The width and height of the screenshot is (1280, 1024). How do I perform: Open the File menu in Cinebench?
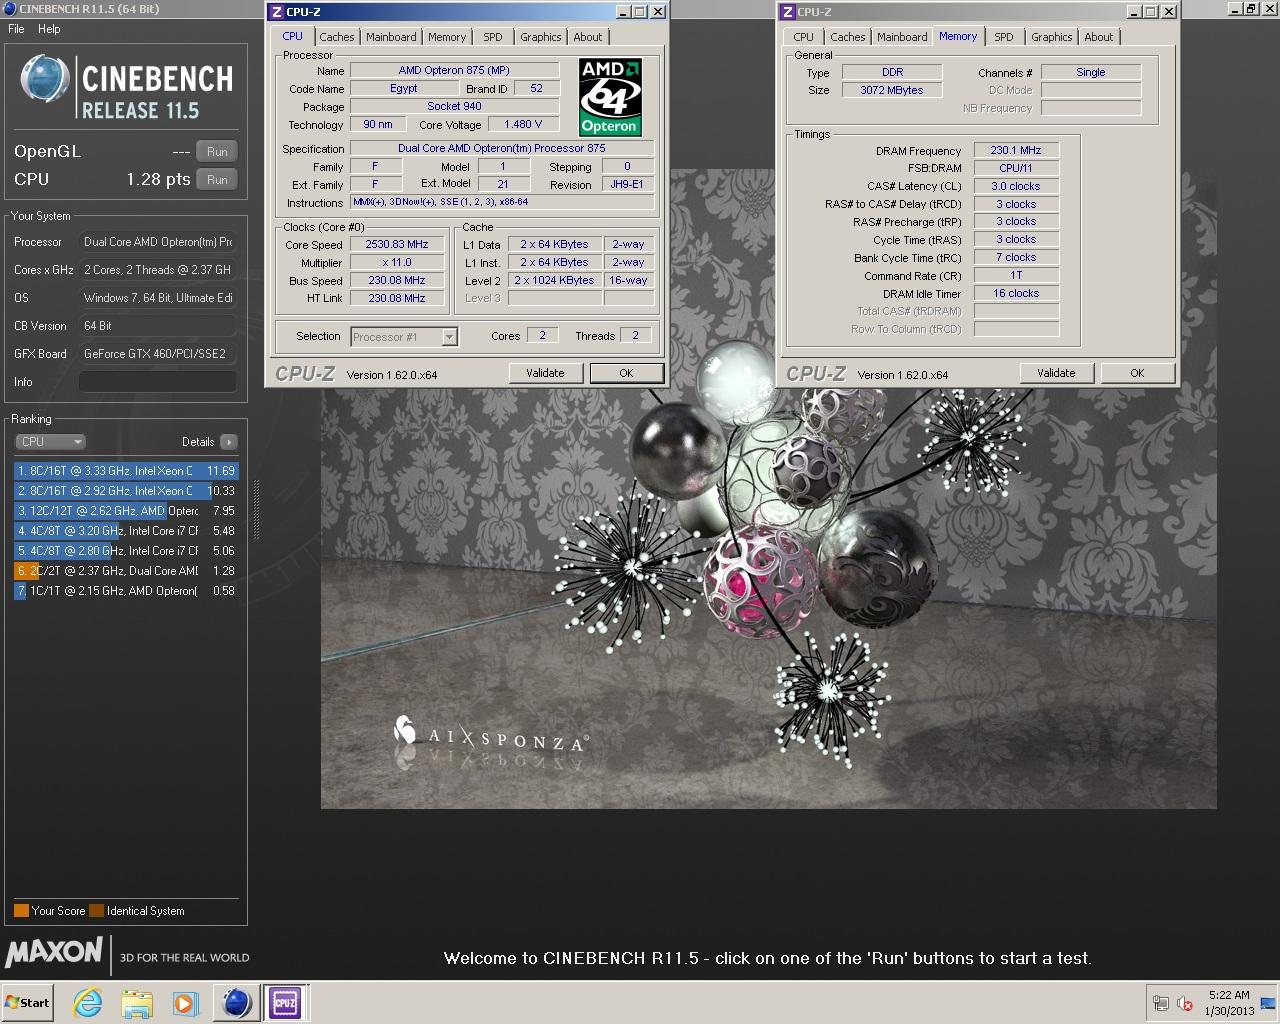tap(16, 29)
